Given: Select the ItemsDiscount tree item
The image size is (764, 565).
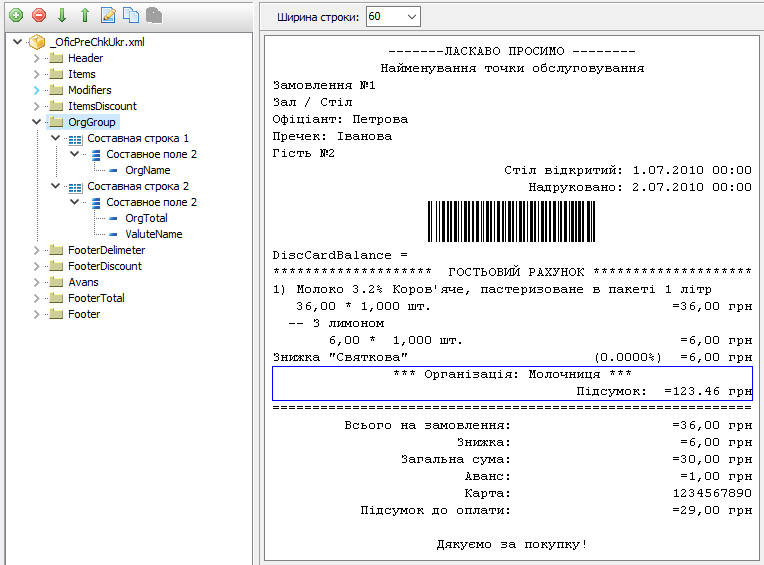Looking at the screenshot, I should pos(102,106).
